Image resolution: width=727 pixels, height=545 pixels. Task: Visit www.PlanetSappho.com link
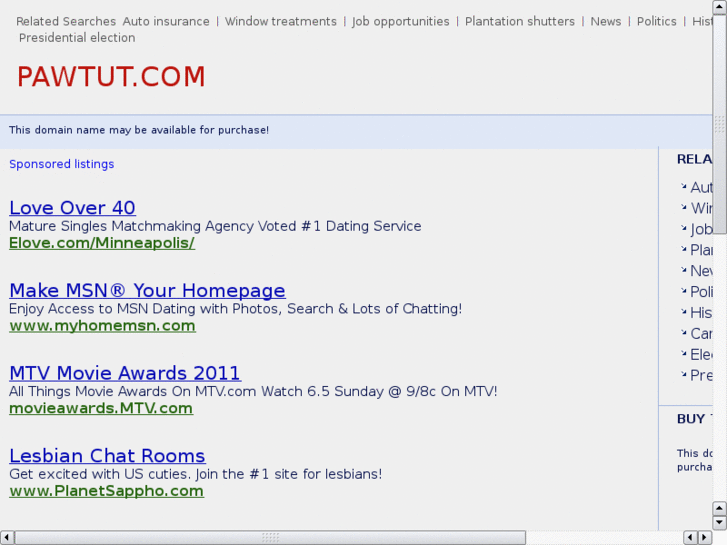[x=107, y=491]
